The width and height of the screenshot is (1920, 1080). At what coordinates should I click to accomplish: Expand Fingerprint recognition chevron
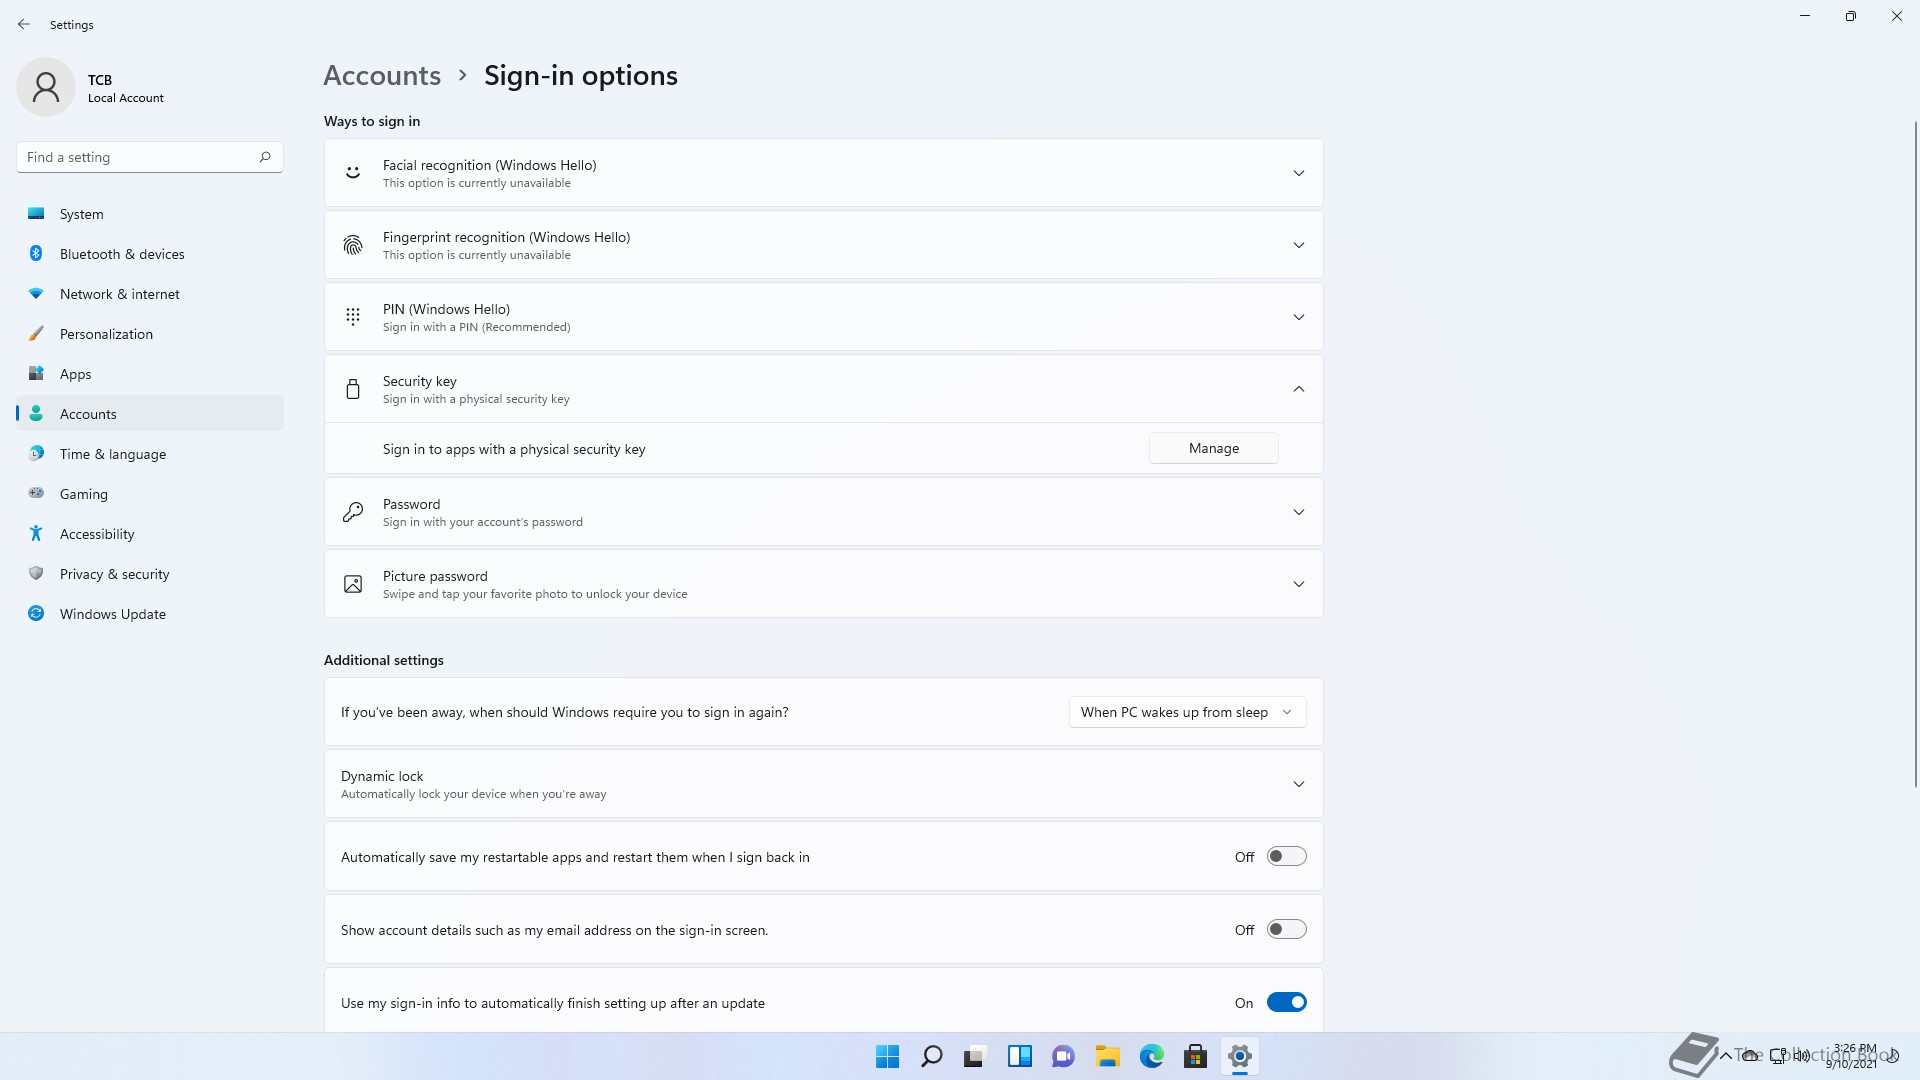click(x=1298, y=245)
